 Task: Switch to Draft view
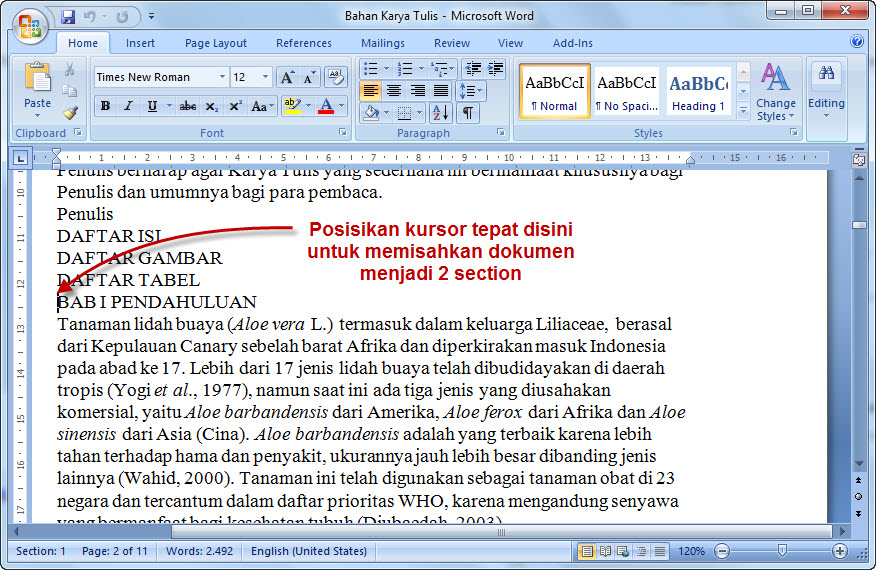tap(660, 552)
